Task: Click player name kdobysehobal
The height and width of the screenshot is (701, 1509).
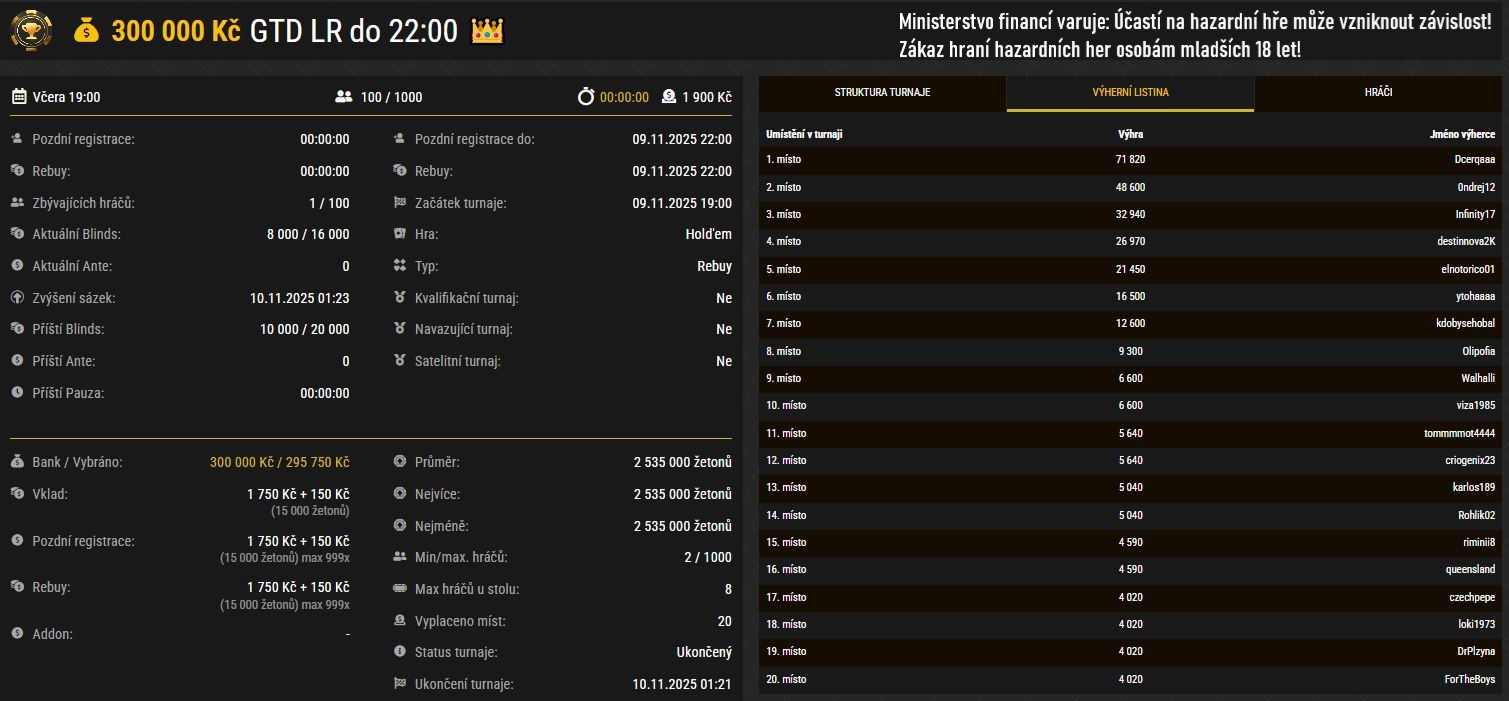Action: tap(1465, 323)
